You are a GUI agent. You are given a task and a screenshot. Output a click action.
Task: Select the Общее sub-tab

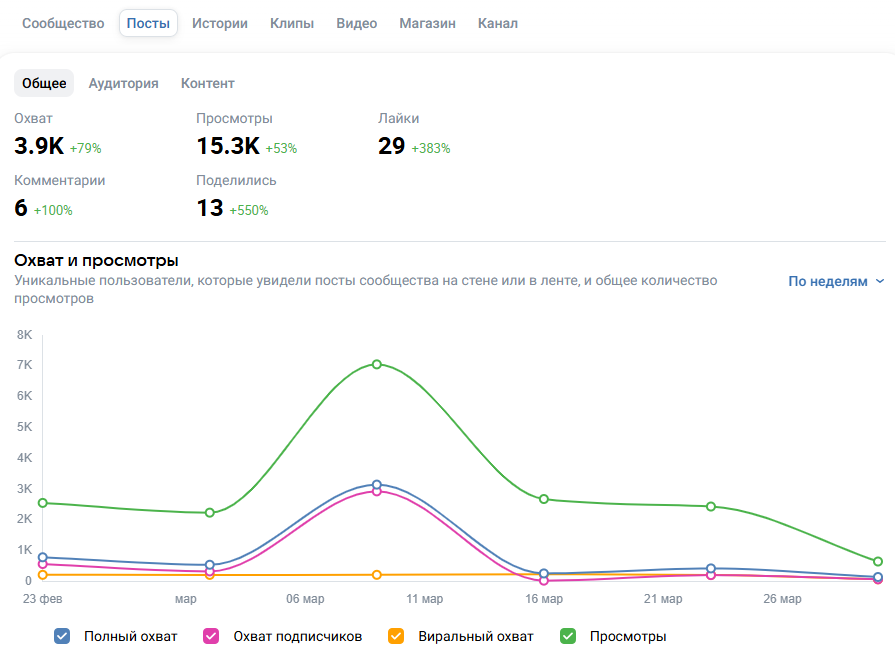coord(44,83)
